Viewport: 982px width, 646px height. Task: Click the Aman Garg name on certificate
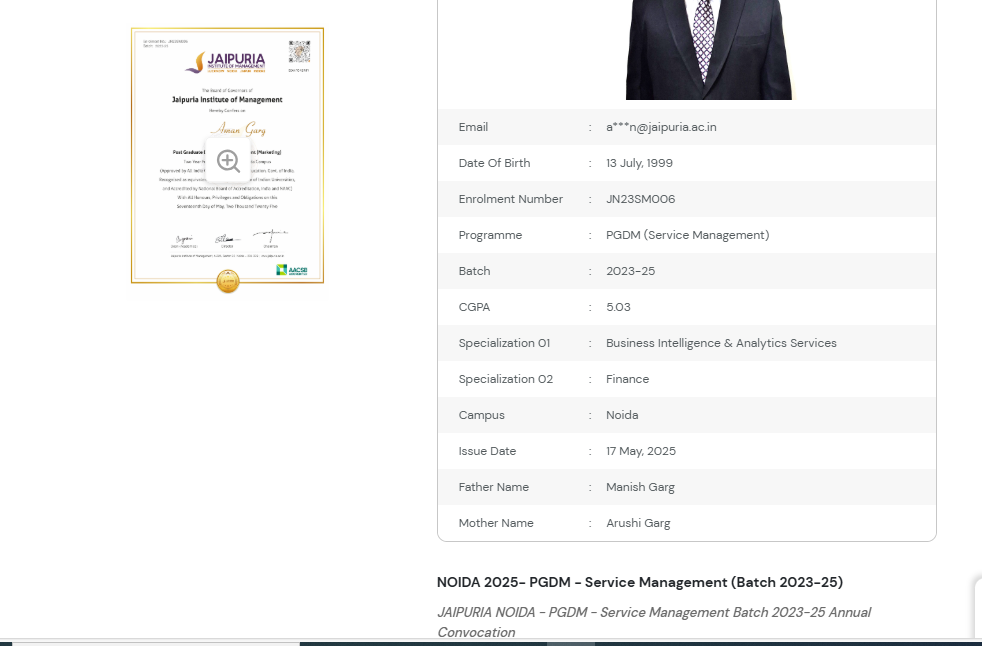(x=238, y=129)
